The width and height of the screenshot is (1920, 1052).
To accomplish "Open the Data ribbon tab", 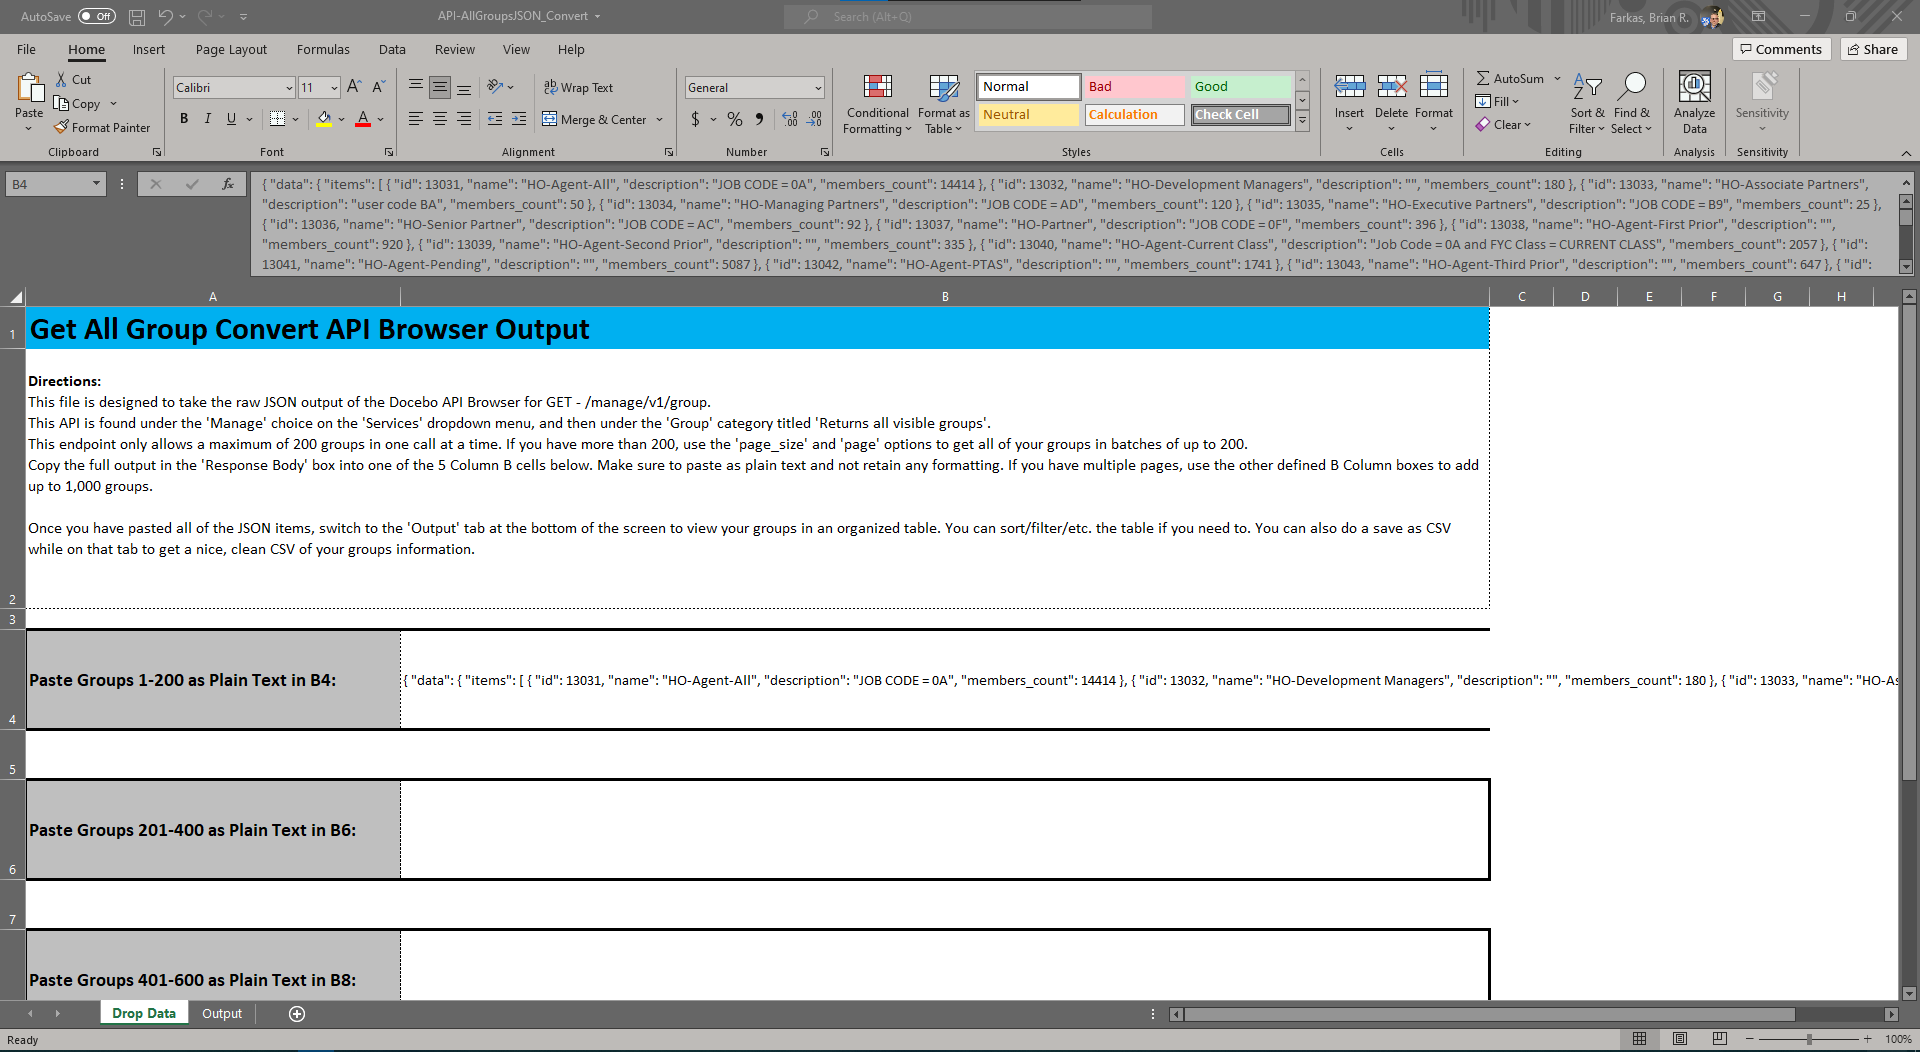I will pyautogui.click(x=392, y=49).
